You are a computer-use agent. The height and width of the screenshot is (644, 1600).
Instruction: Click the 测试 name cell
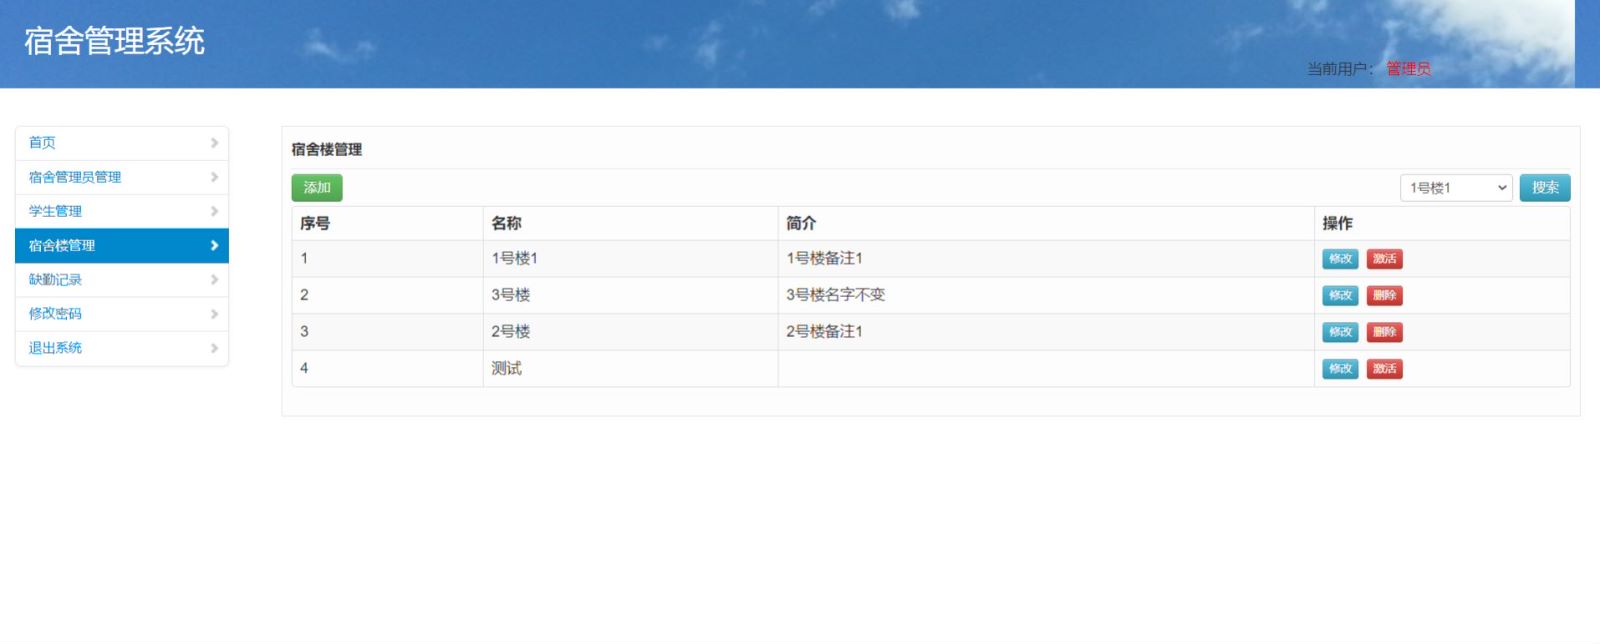click(630, 369)
